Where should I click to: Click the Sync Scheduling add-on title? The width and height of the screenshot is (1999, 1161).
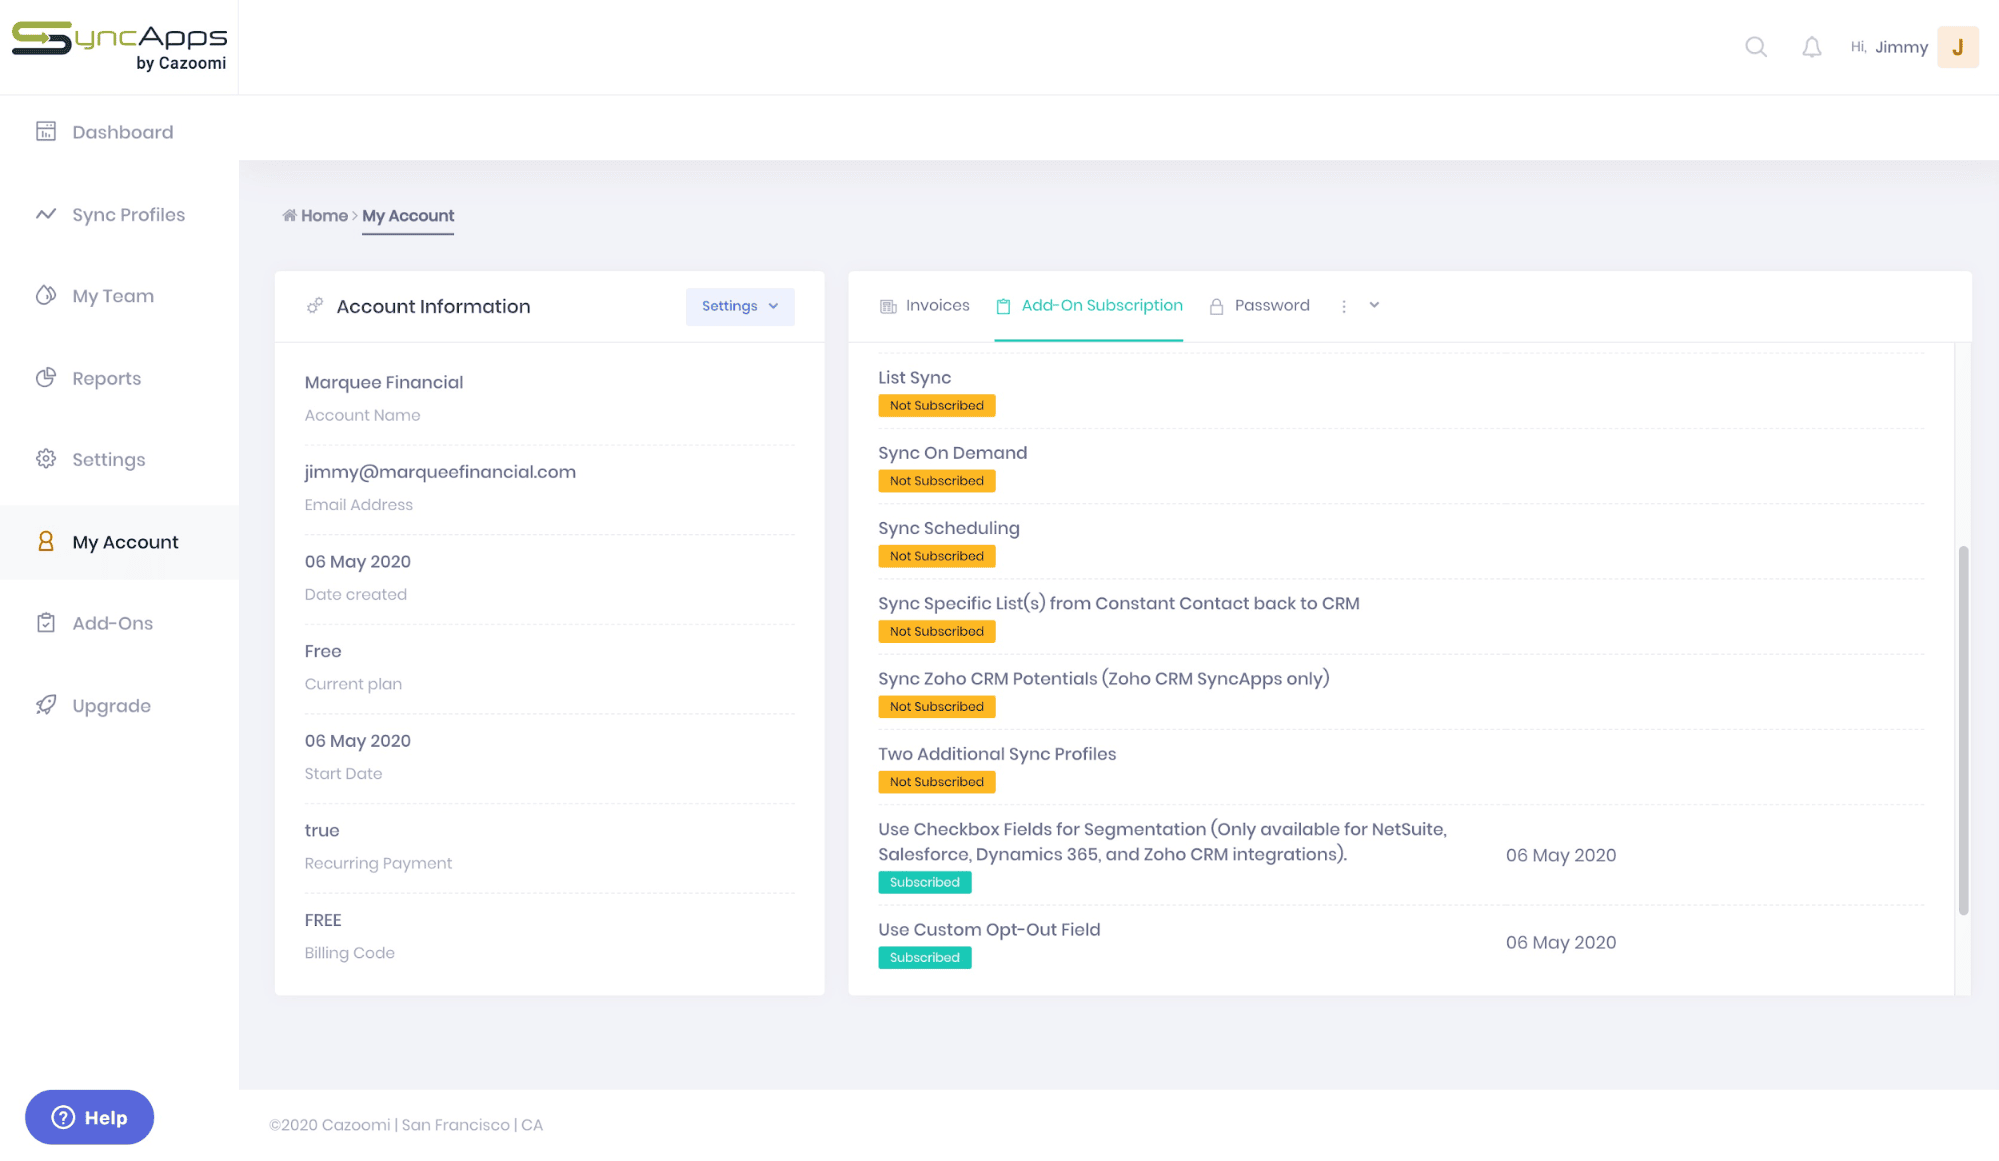pyautogui.click(x=948, y=528)
